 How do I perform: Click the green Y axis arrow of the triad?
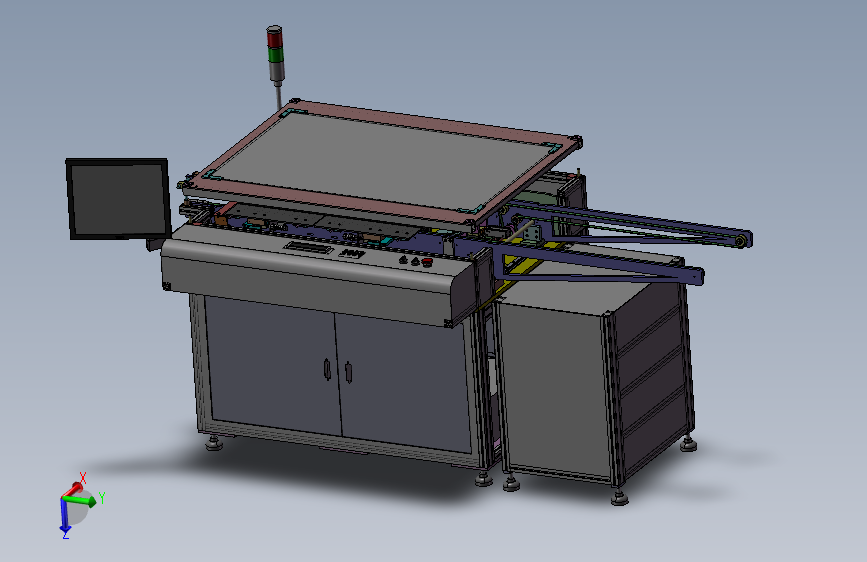(82, 501)
